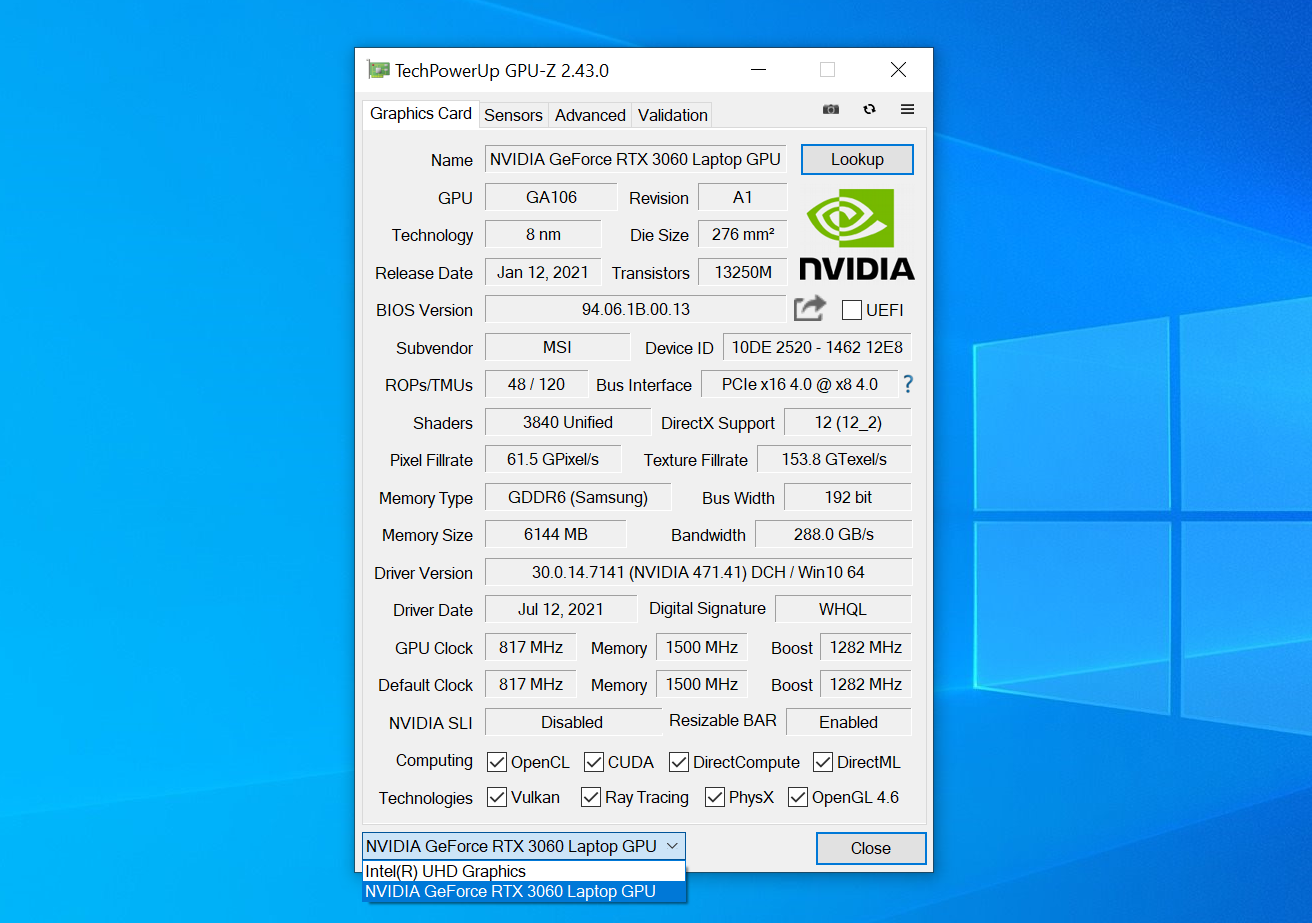Click the GDDR6 (Samsung) memory type field
1312x923 pixels.
[x=577, y=497]
